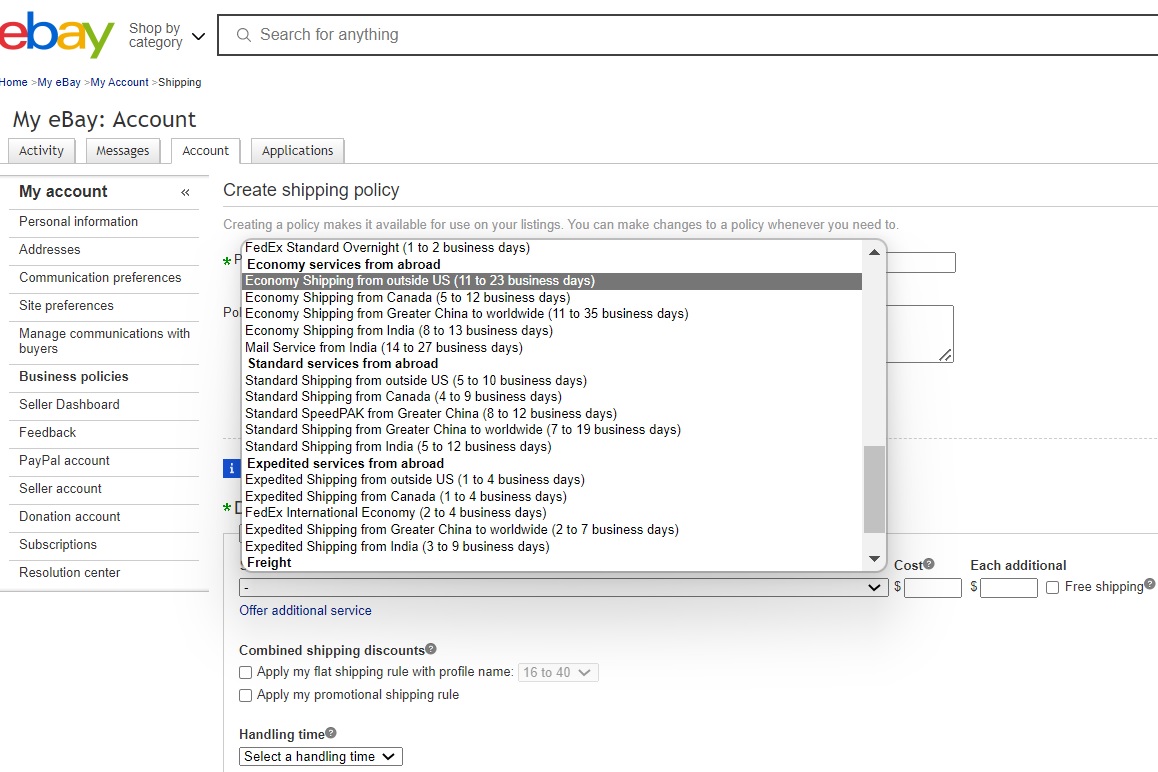Click help icon for Combined shipping discounts
Screen dimensions: 1158x772
tap(431, 649)
